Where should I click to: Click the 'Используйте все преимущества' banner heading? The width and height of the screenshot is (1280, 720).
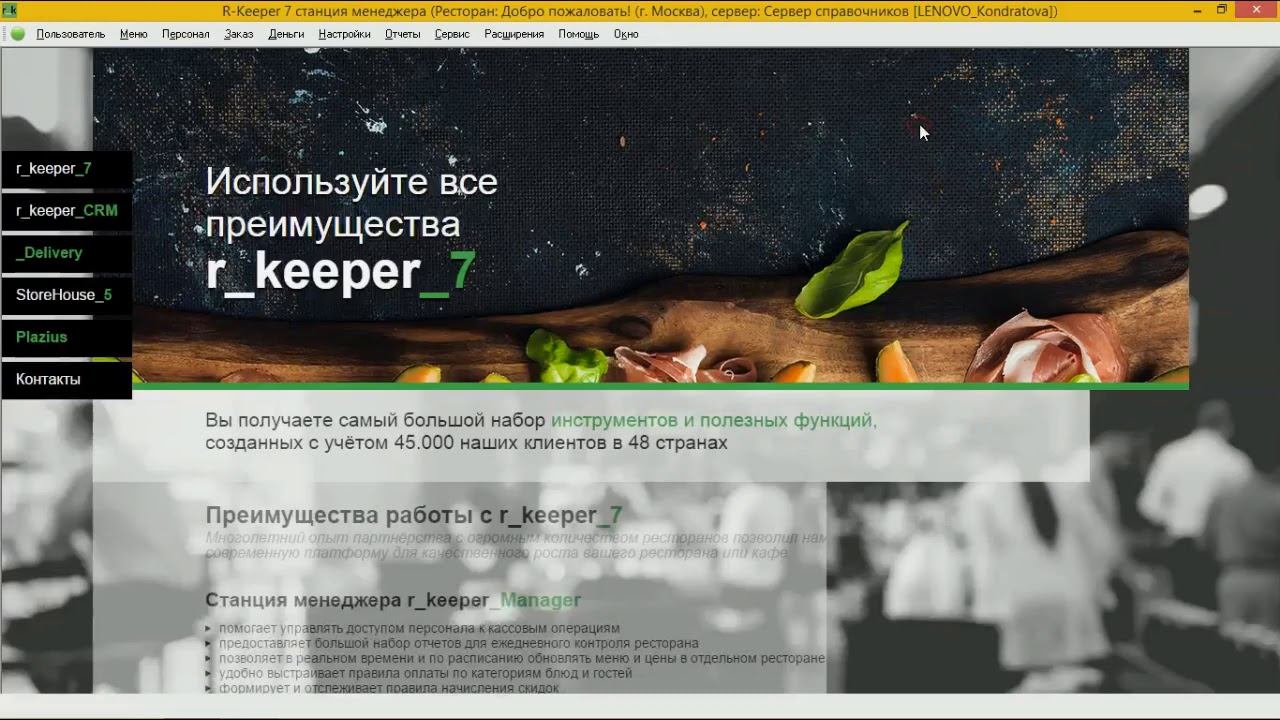(351, 203)
